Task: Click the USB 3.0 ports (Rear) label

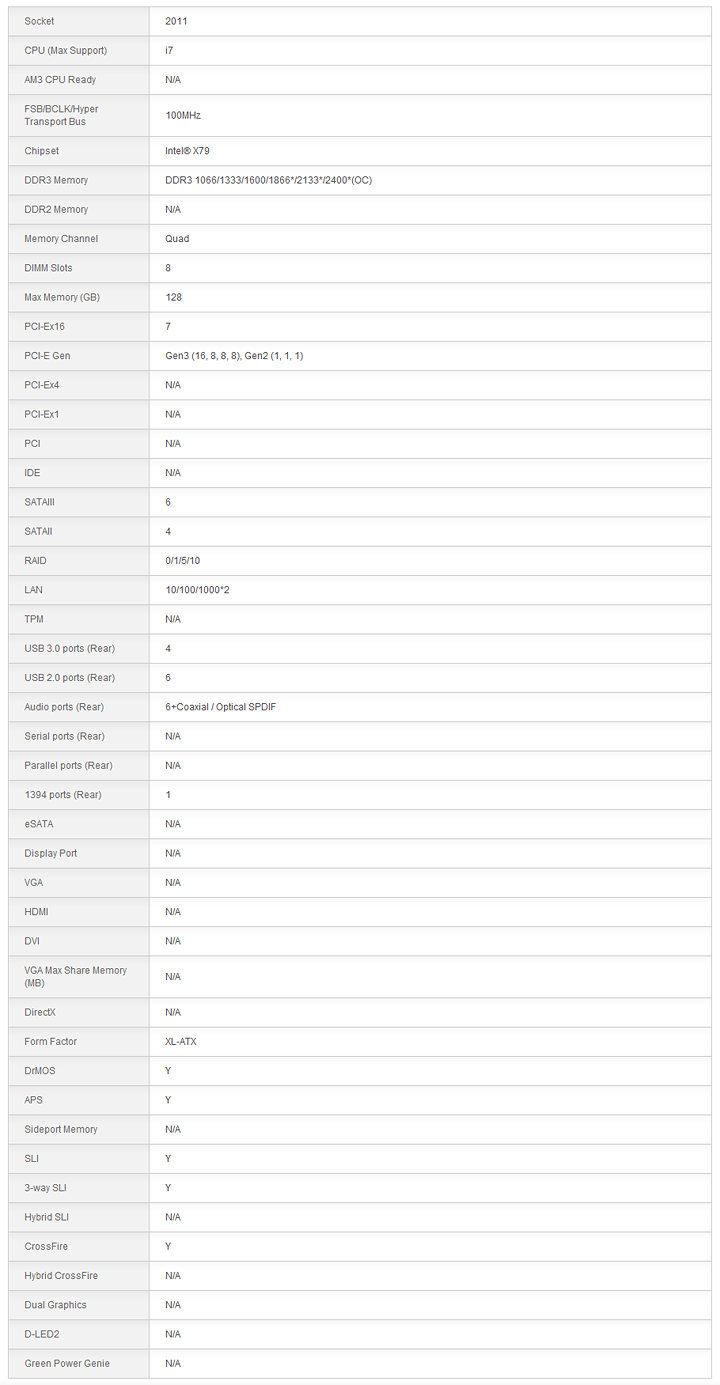Action: pos(69,649)
